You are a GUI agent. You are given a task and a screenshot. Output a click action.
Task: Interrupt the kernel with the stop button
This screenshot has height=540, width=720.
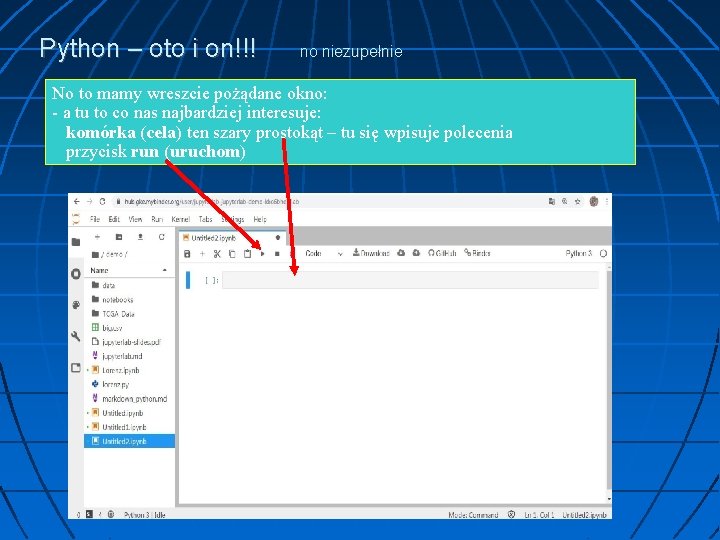(x=277, y=253)
